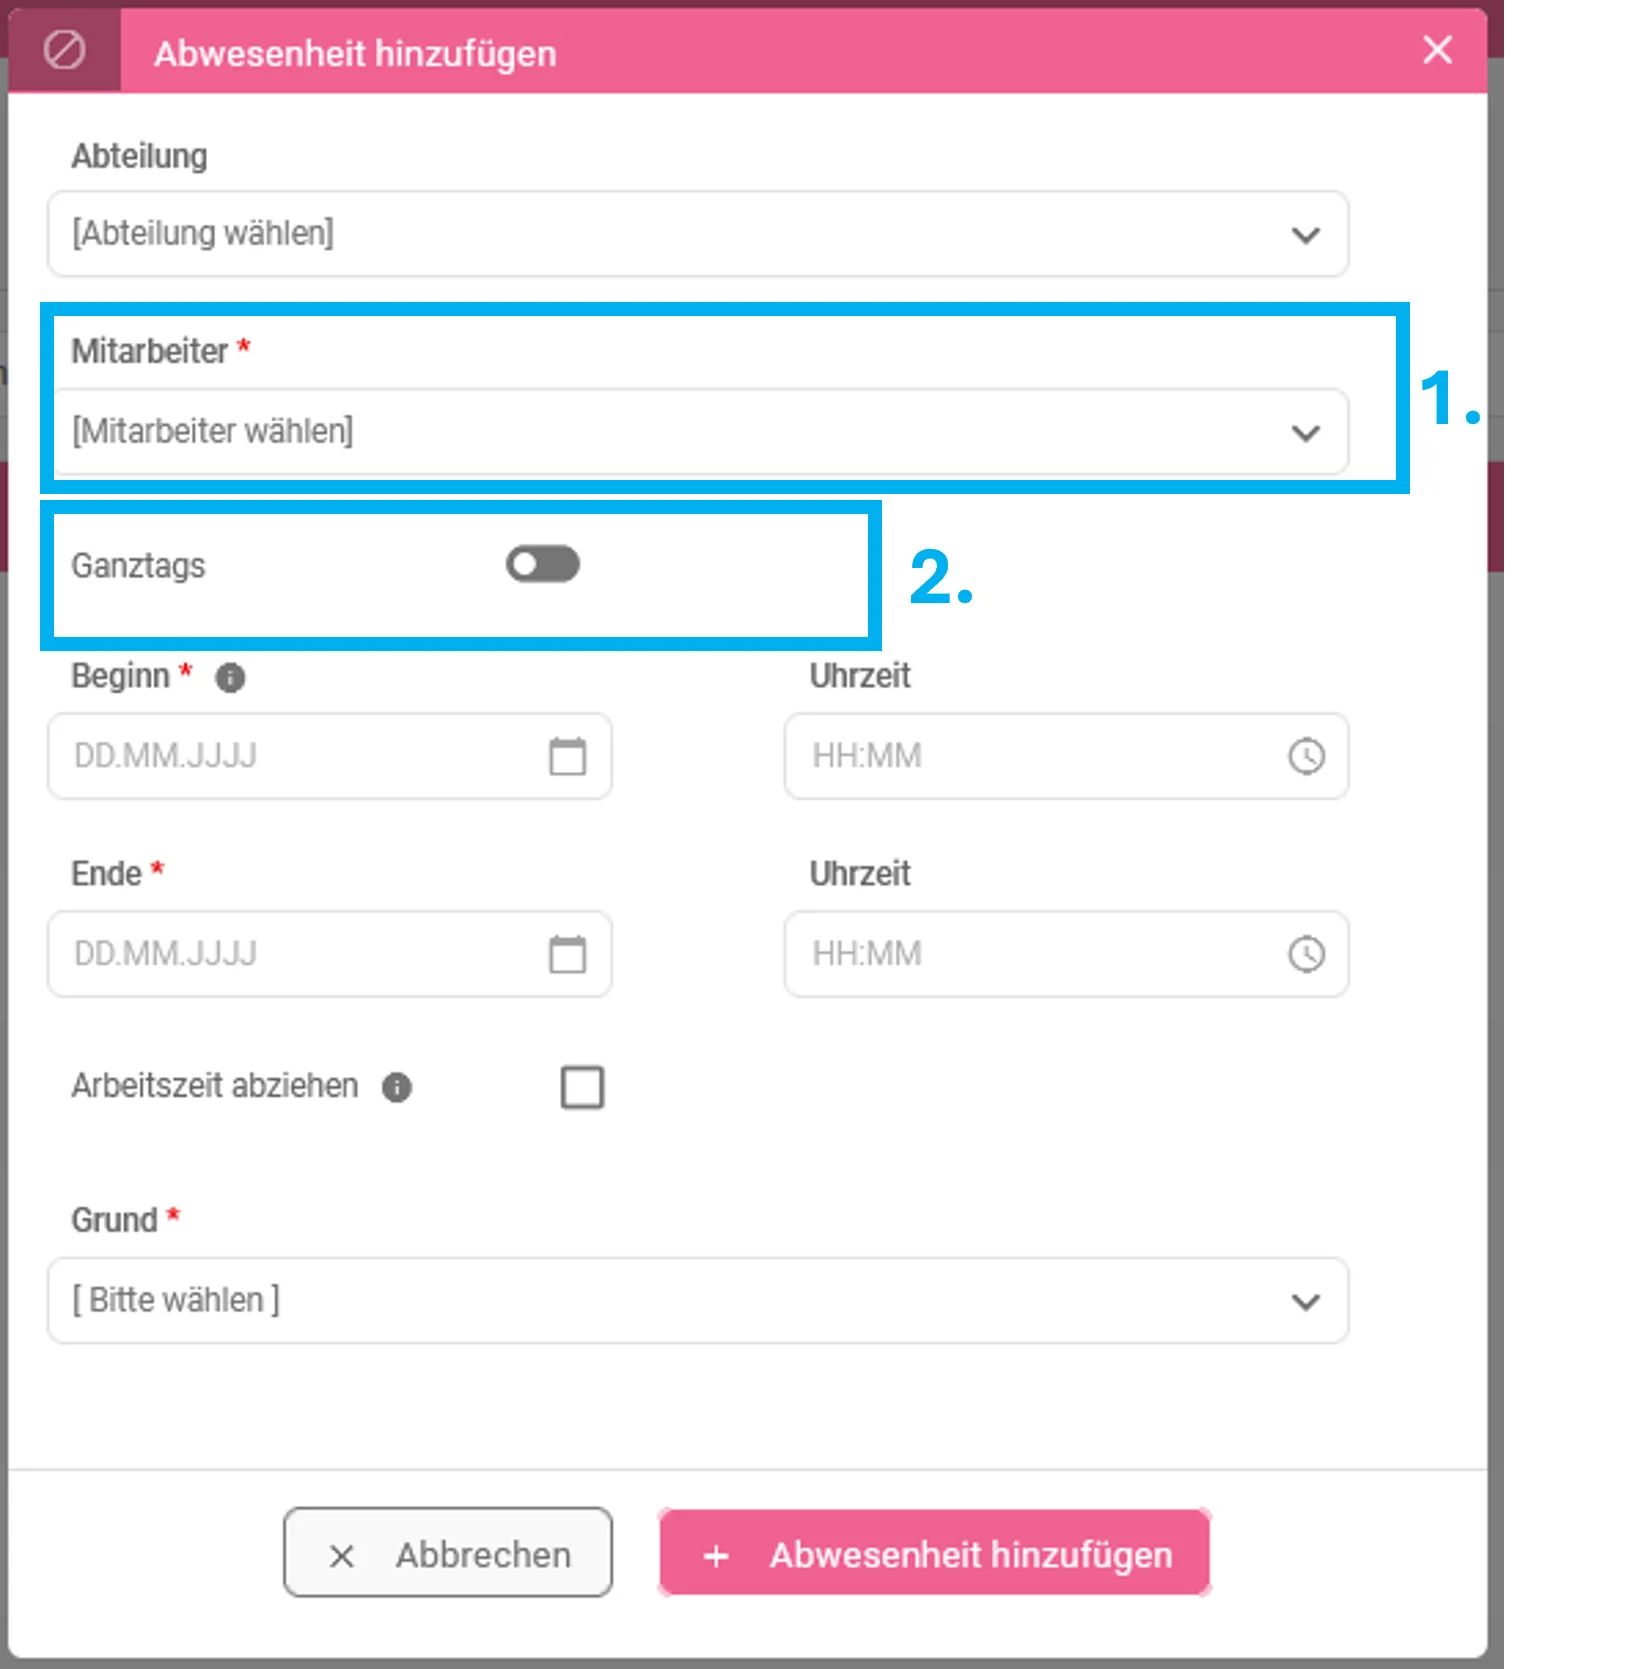Click the X icon on Abbrechen button
The image size is (1641, 1669).
tap(342, 1556)
